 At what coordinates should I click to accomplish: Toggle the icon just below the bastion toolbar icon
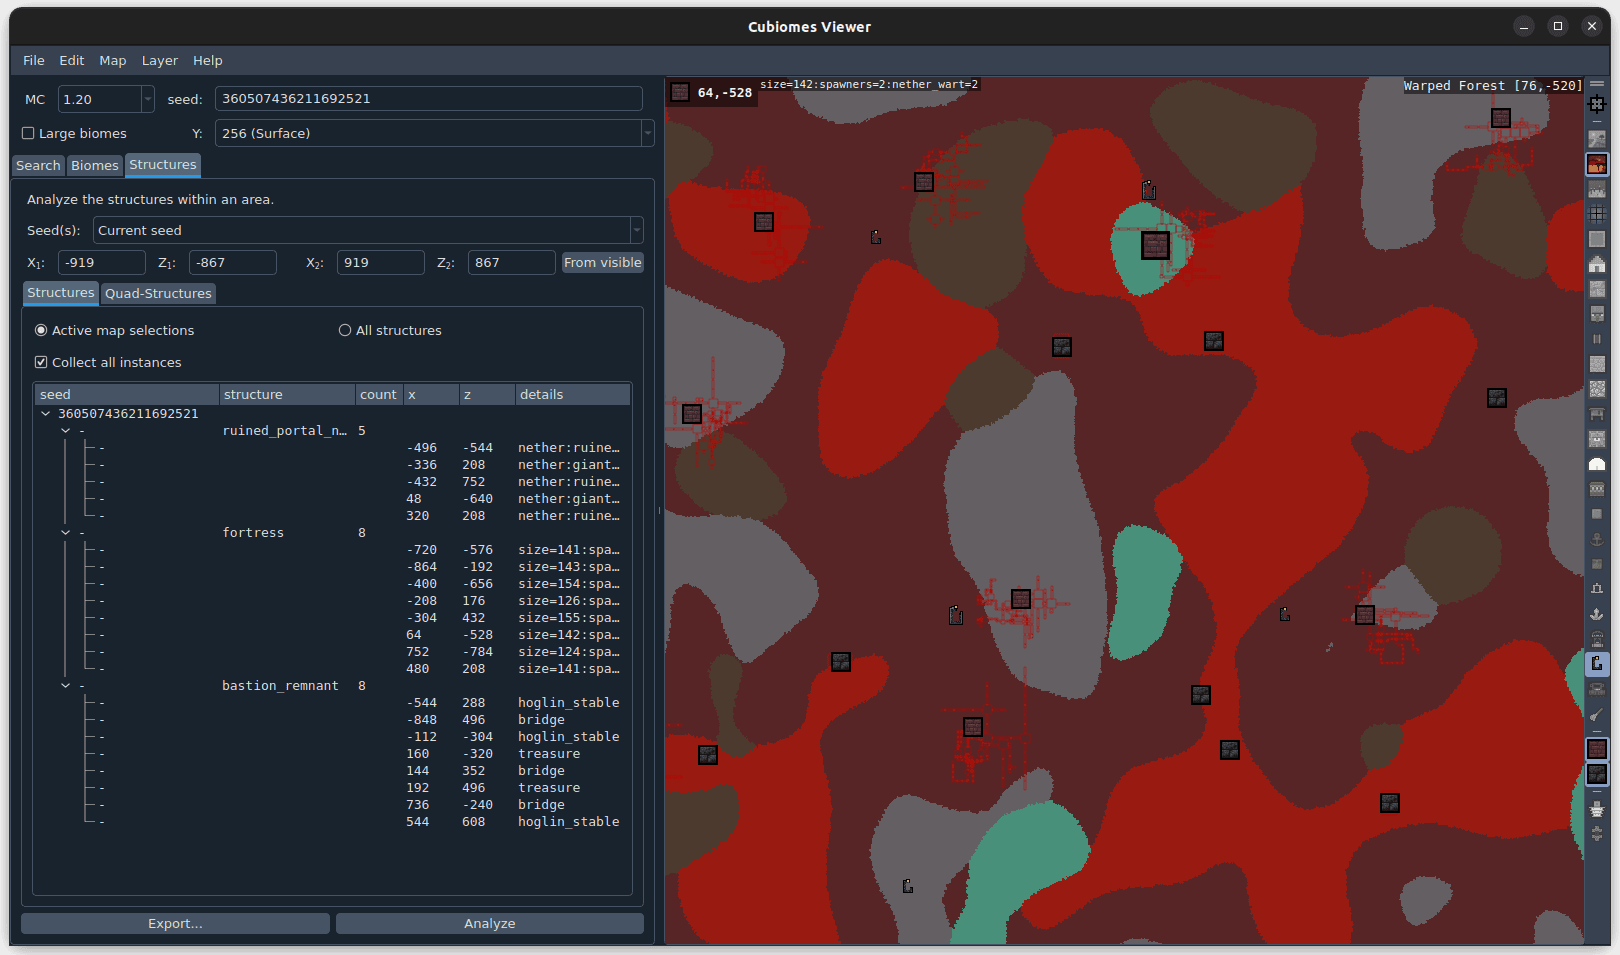1597,809
